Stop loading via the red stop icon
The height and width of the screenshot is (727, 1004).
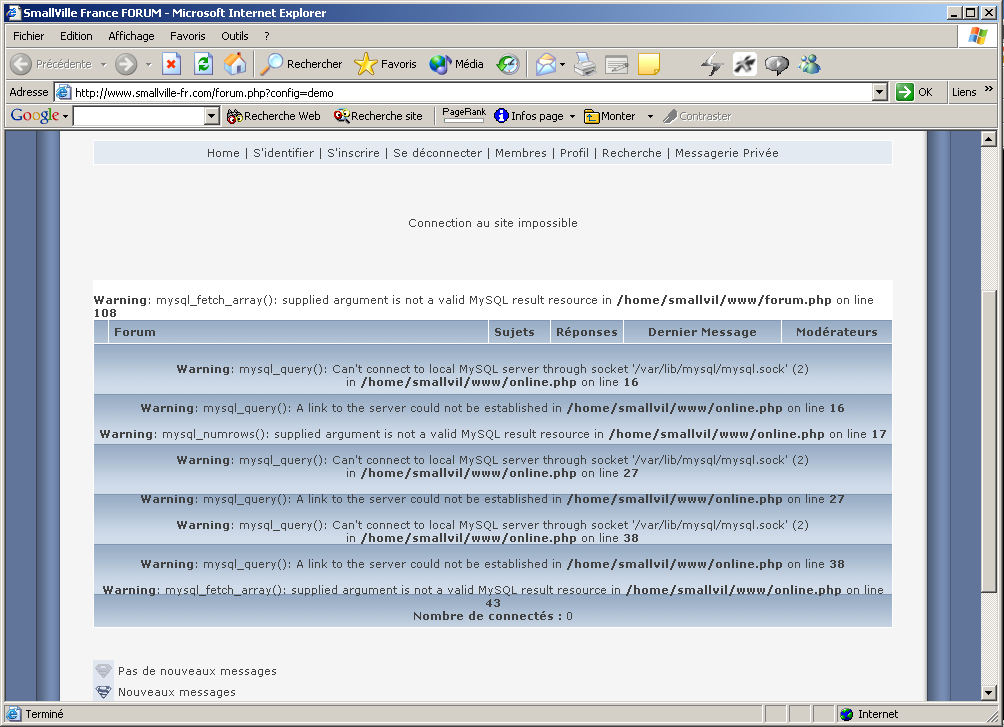[172, 63]
